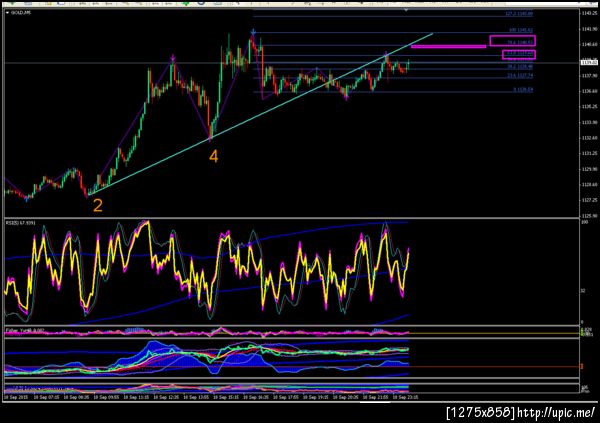
Task: Click the chart shift triangle marker
Action: pyautogui.click(x=406, y=10)
